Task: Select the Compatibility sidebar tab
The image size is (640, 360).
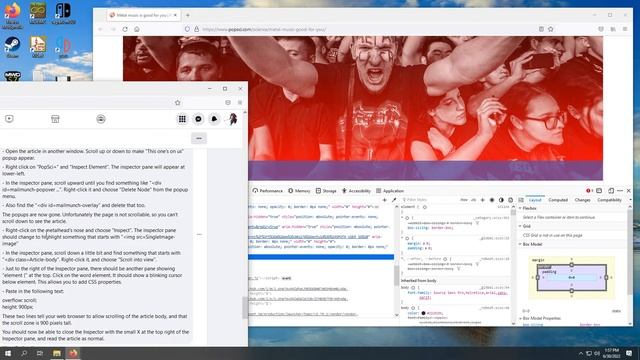Action: tap(609, 200)
